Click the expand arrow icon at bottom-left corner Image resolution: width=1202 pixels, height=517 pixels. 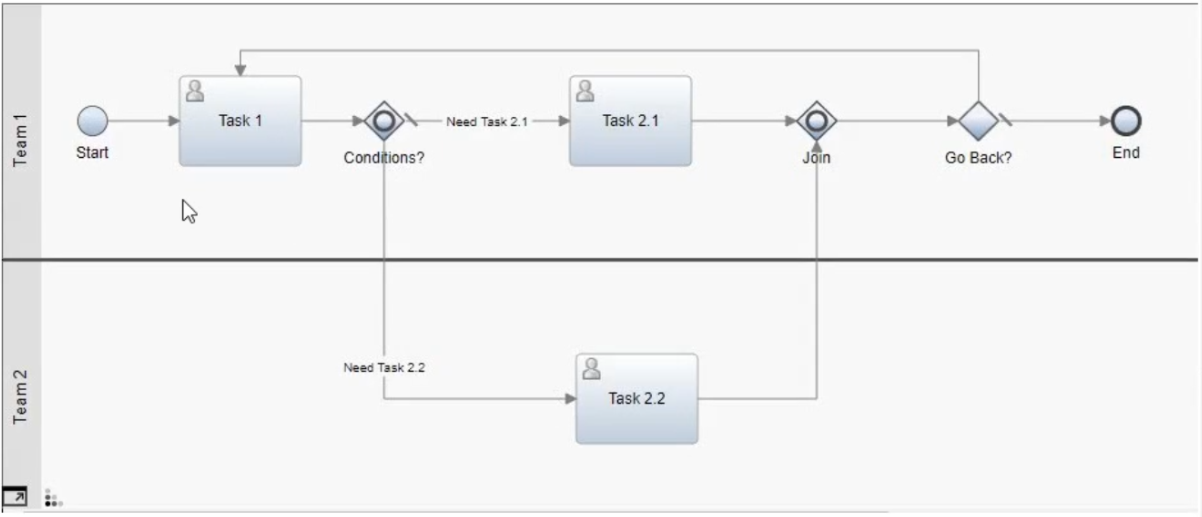(x=14, y=496)
